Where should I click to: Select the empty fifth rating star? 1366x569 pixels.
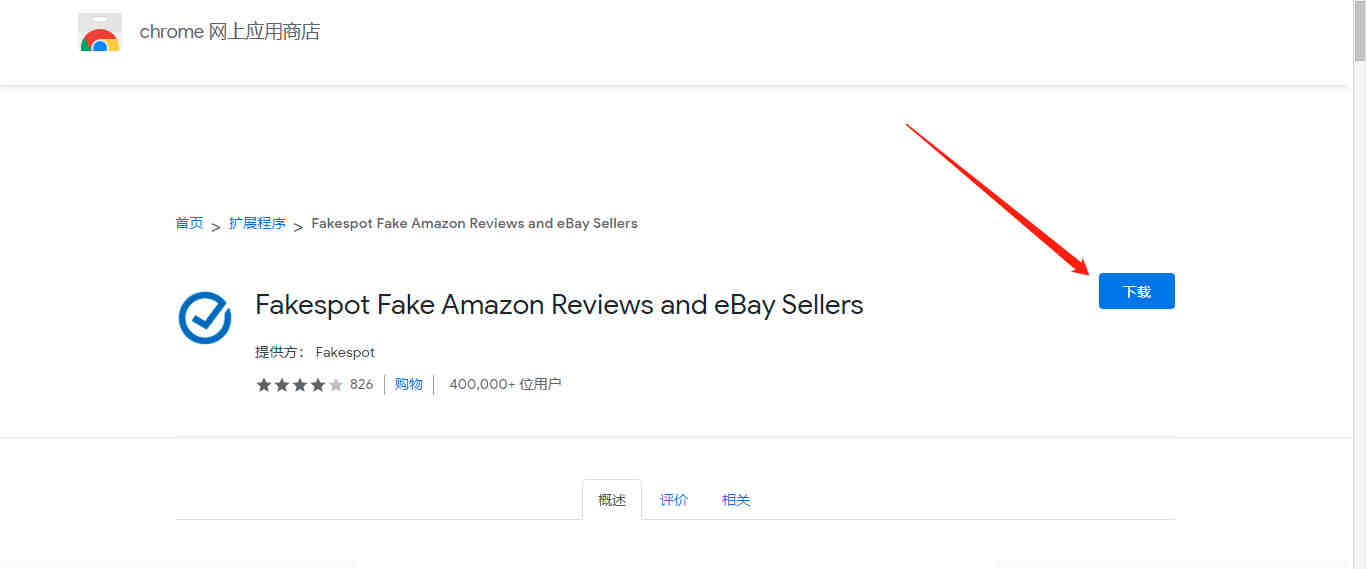click(x=336, y=385)
